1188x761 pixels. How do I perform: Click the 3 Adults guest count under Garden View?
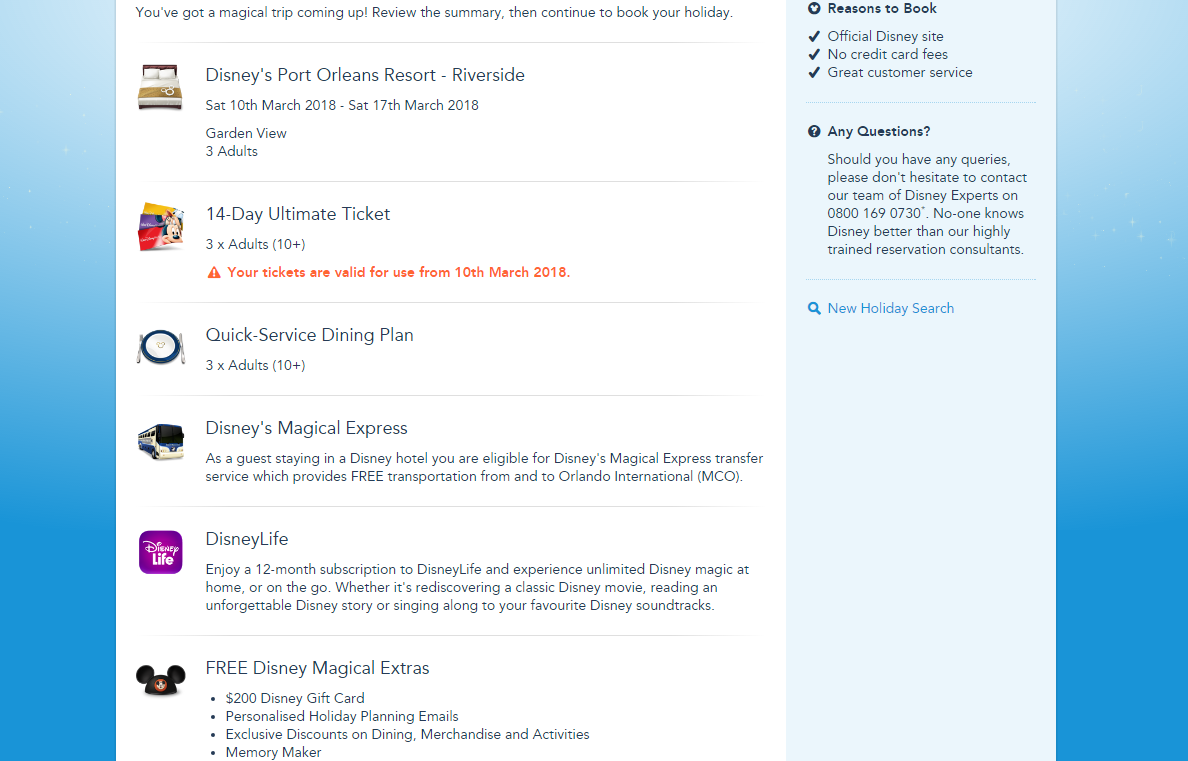(232, 152)
